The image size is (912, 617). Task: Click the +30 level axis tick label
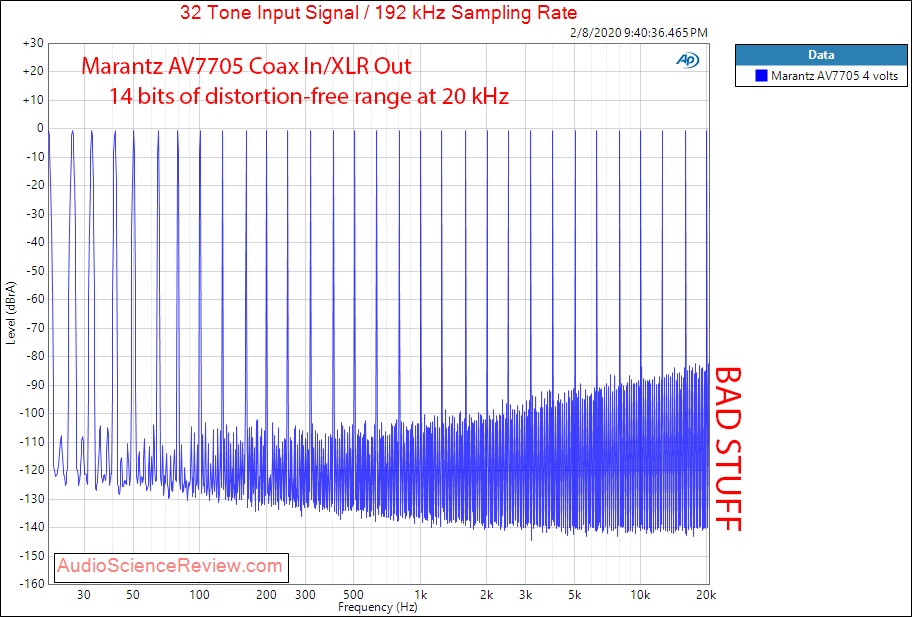[33, 43]
